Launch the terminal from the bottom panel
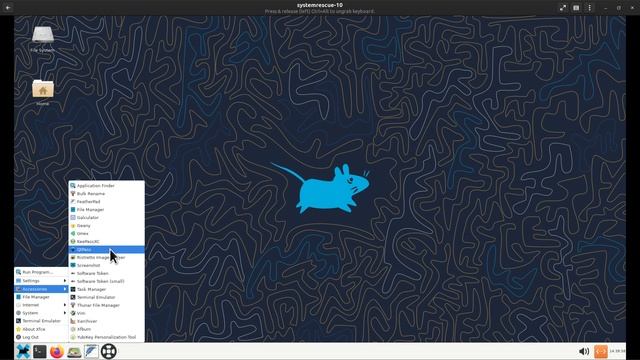Screen dimensions: 640x360 click(x=40, y=351)
